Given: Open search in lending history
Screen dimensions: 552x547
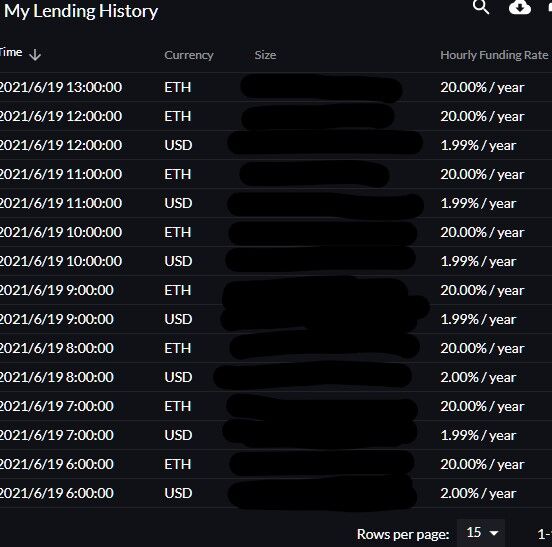Looking at the screenshot, I should 481,7.
